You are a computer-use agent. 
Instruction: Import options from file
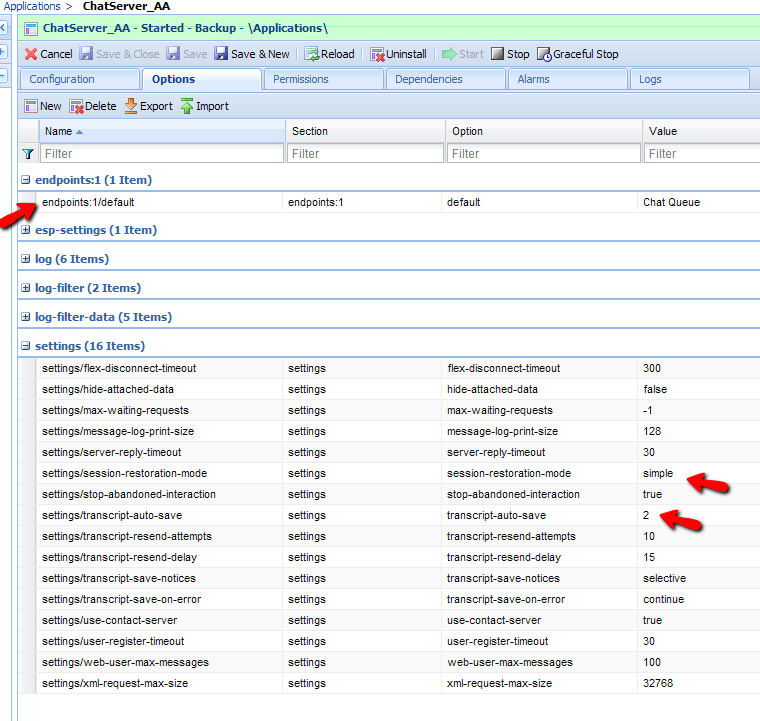187,106
